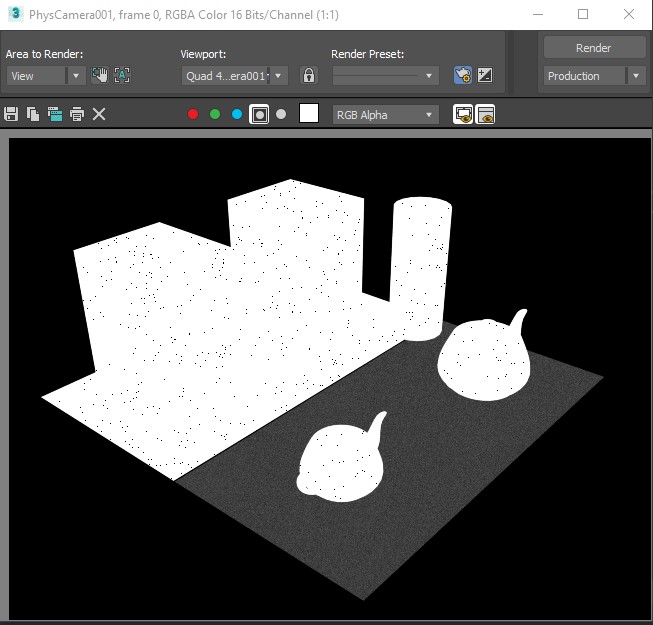653x625 pixels.
Task: Click the Clone Rendered Frame Window icon
Action: pos(55,114)
